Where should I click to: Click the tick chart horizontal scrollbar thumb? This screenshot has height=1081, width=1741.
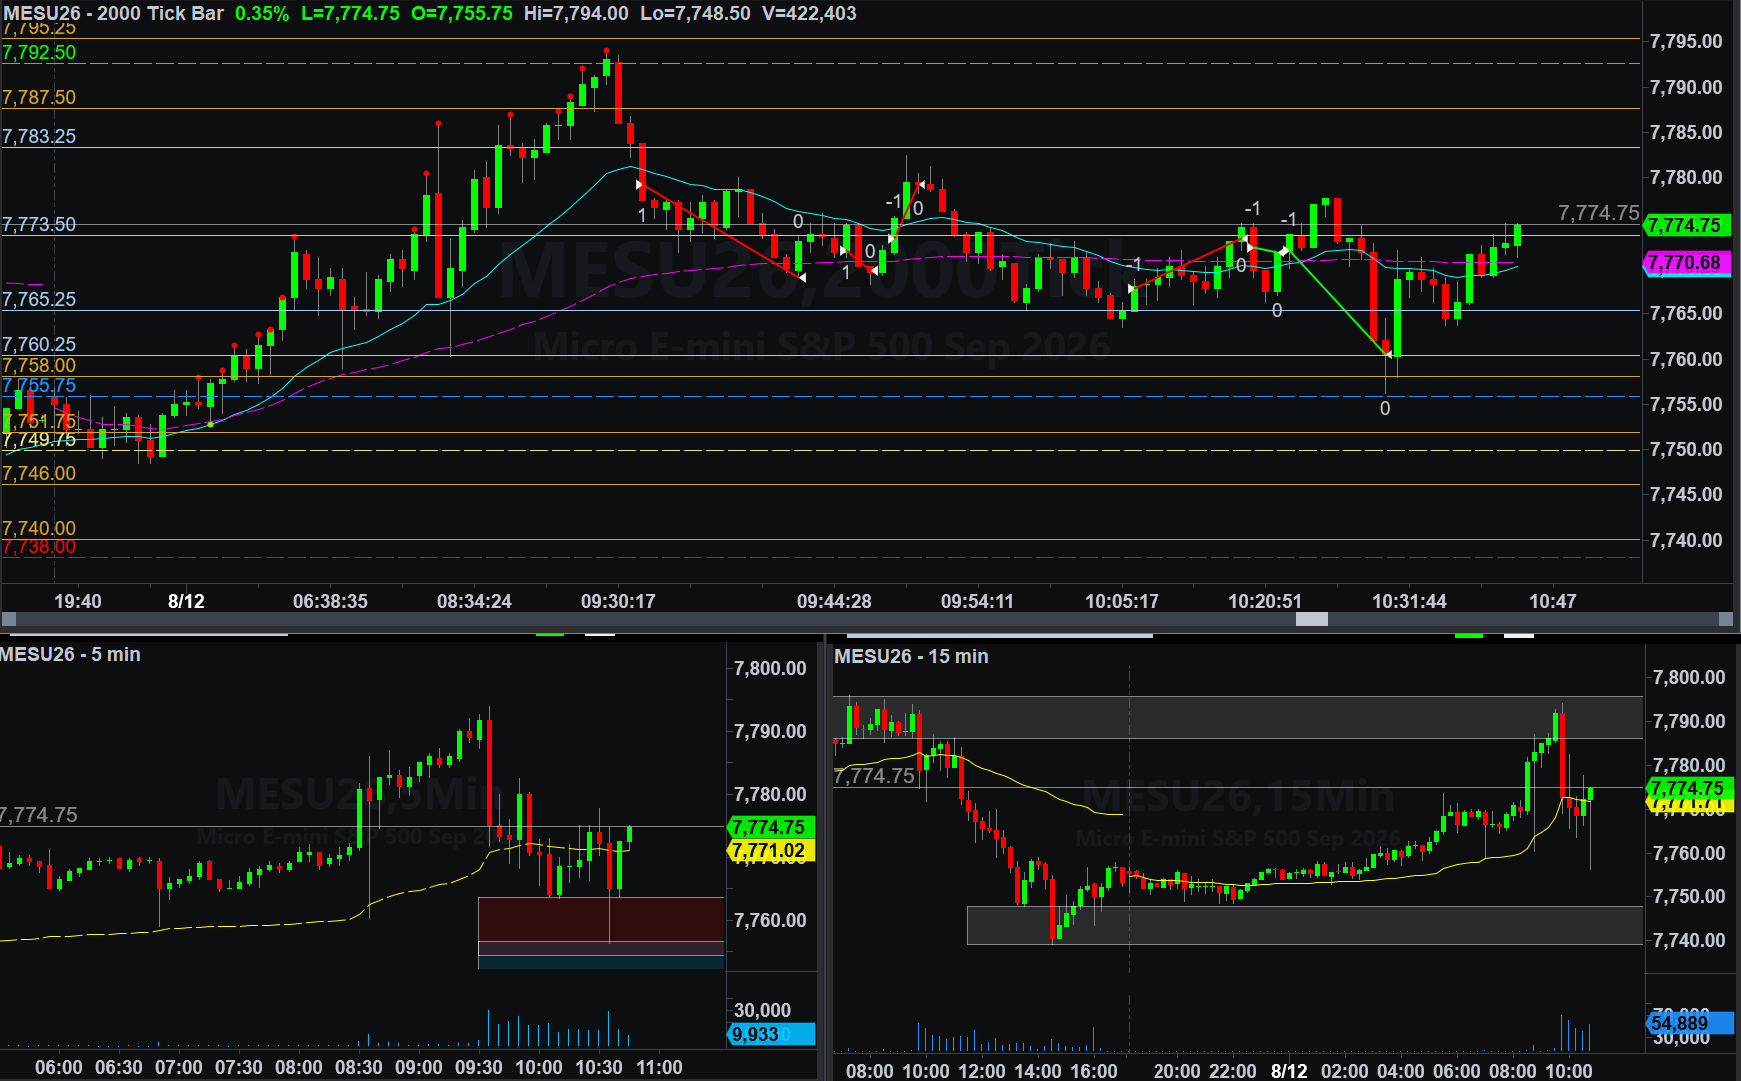coord(1312,619)
